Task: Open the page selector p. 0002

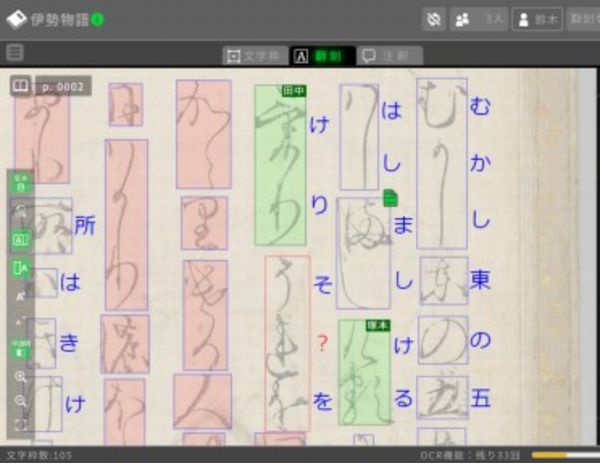Action: (x=62, y=87)
